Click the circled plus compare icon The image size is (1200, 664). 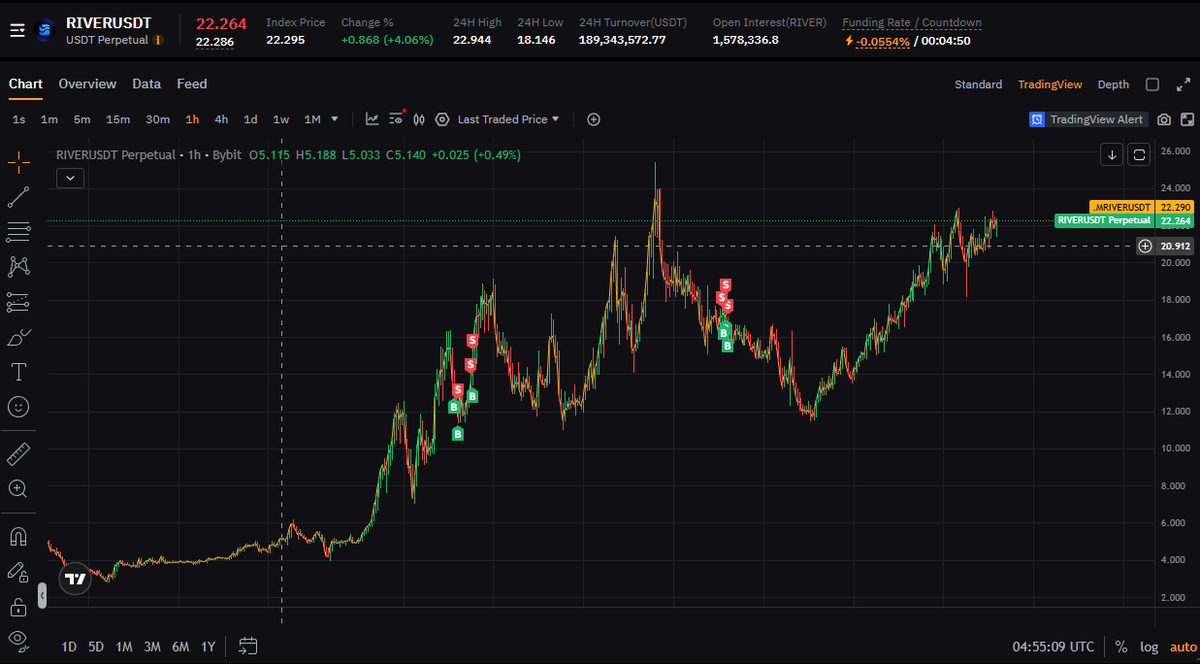coord(593,119)
